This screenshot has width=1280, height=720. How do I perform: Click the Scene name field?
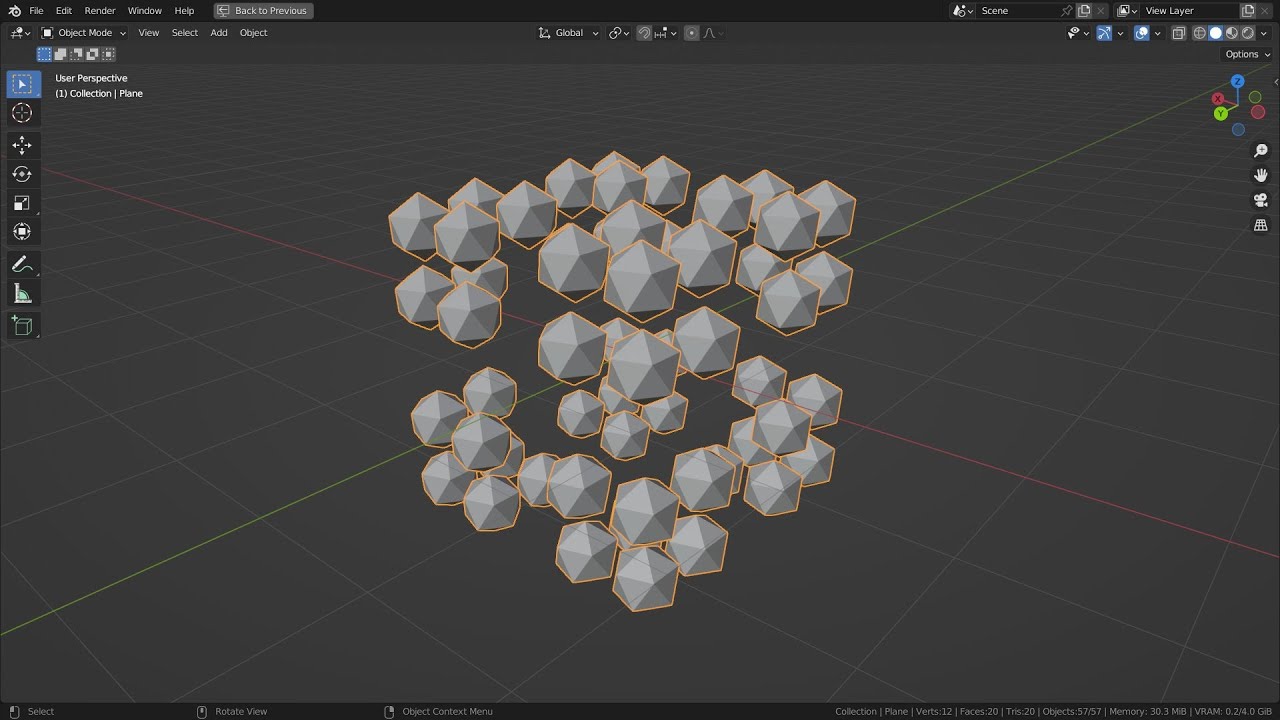[1018, 10]
